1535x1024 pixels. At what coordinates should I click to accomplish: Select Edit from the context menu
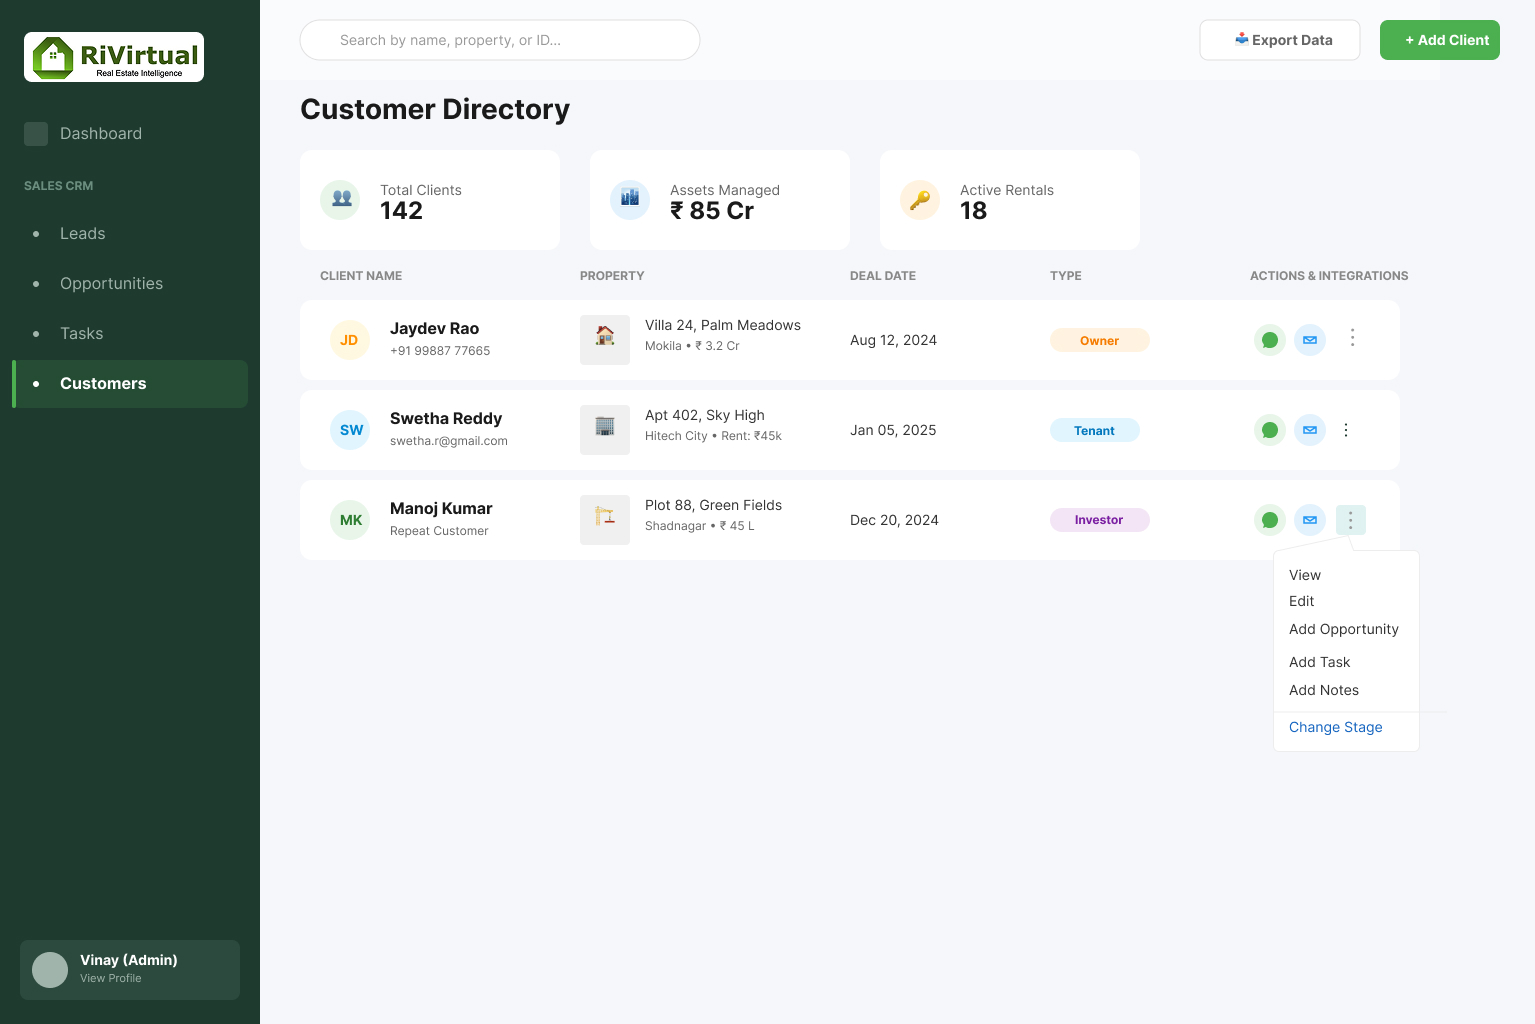coord(1301,601)
